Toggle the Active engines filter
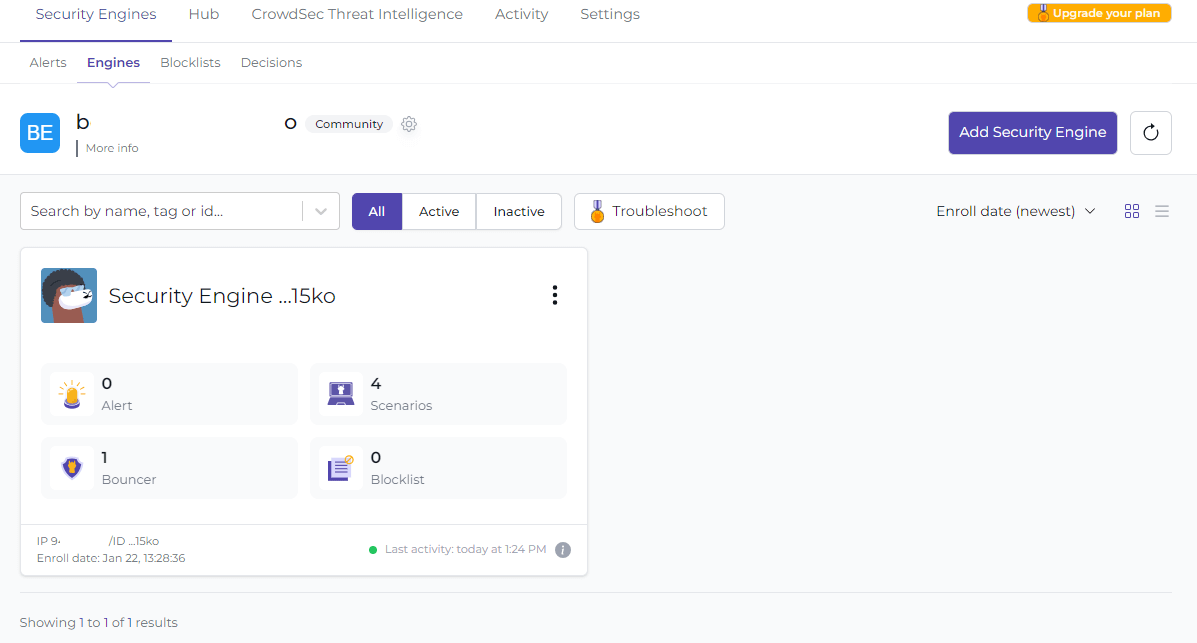This screenshot has width=1197, height=643. pyautogui.click(x=438, y=211)
